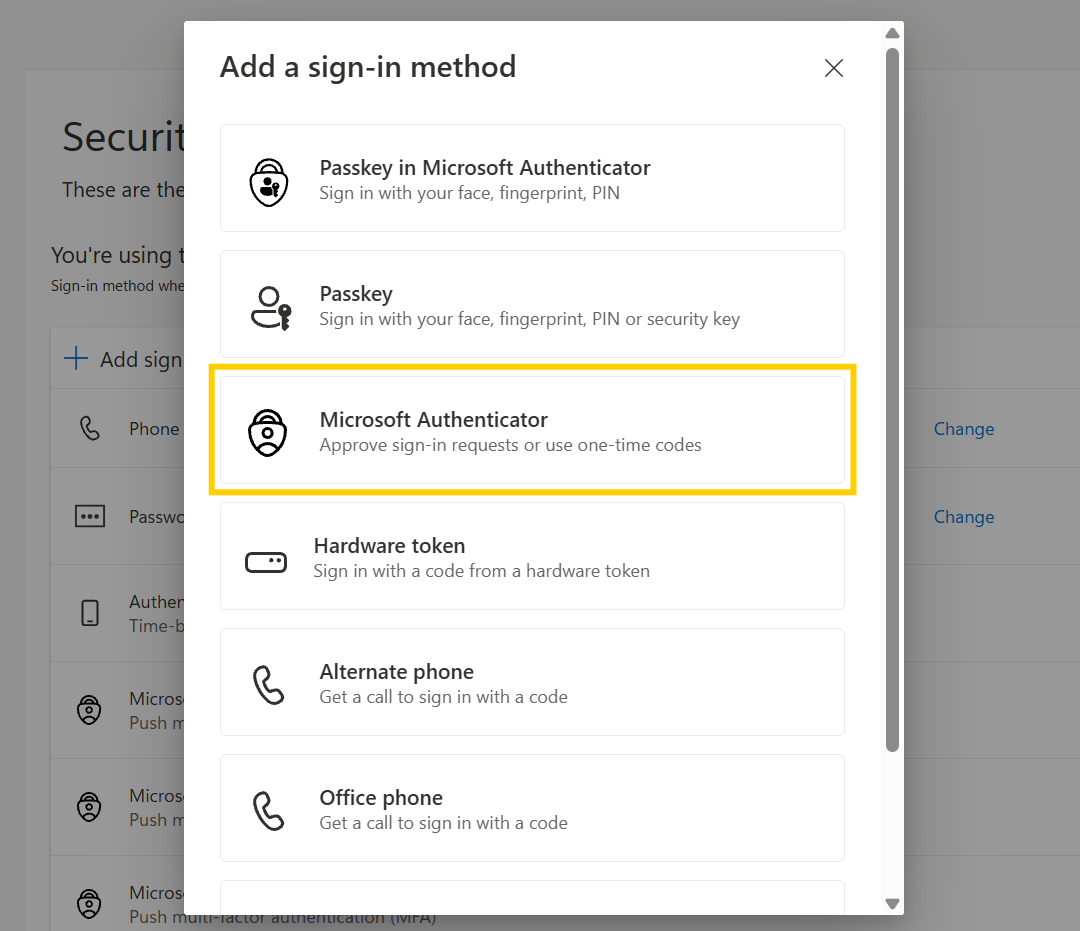
Task: Click the "Add a sign-in method" dialog title
Action: [x=368, y=67]
